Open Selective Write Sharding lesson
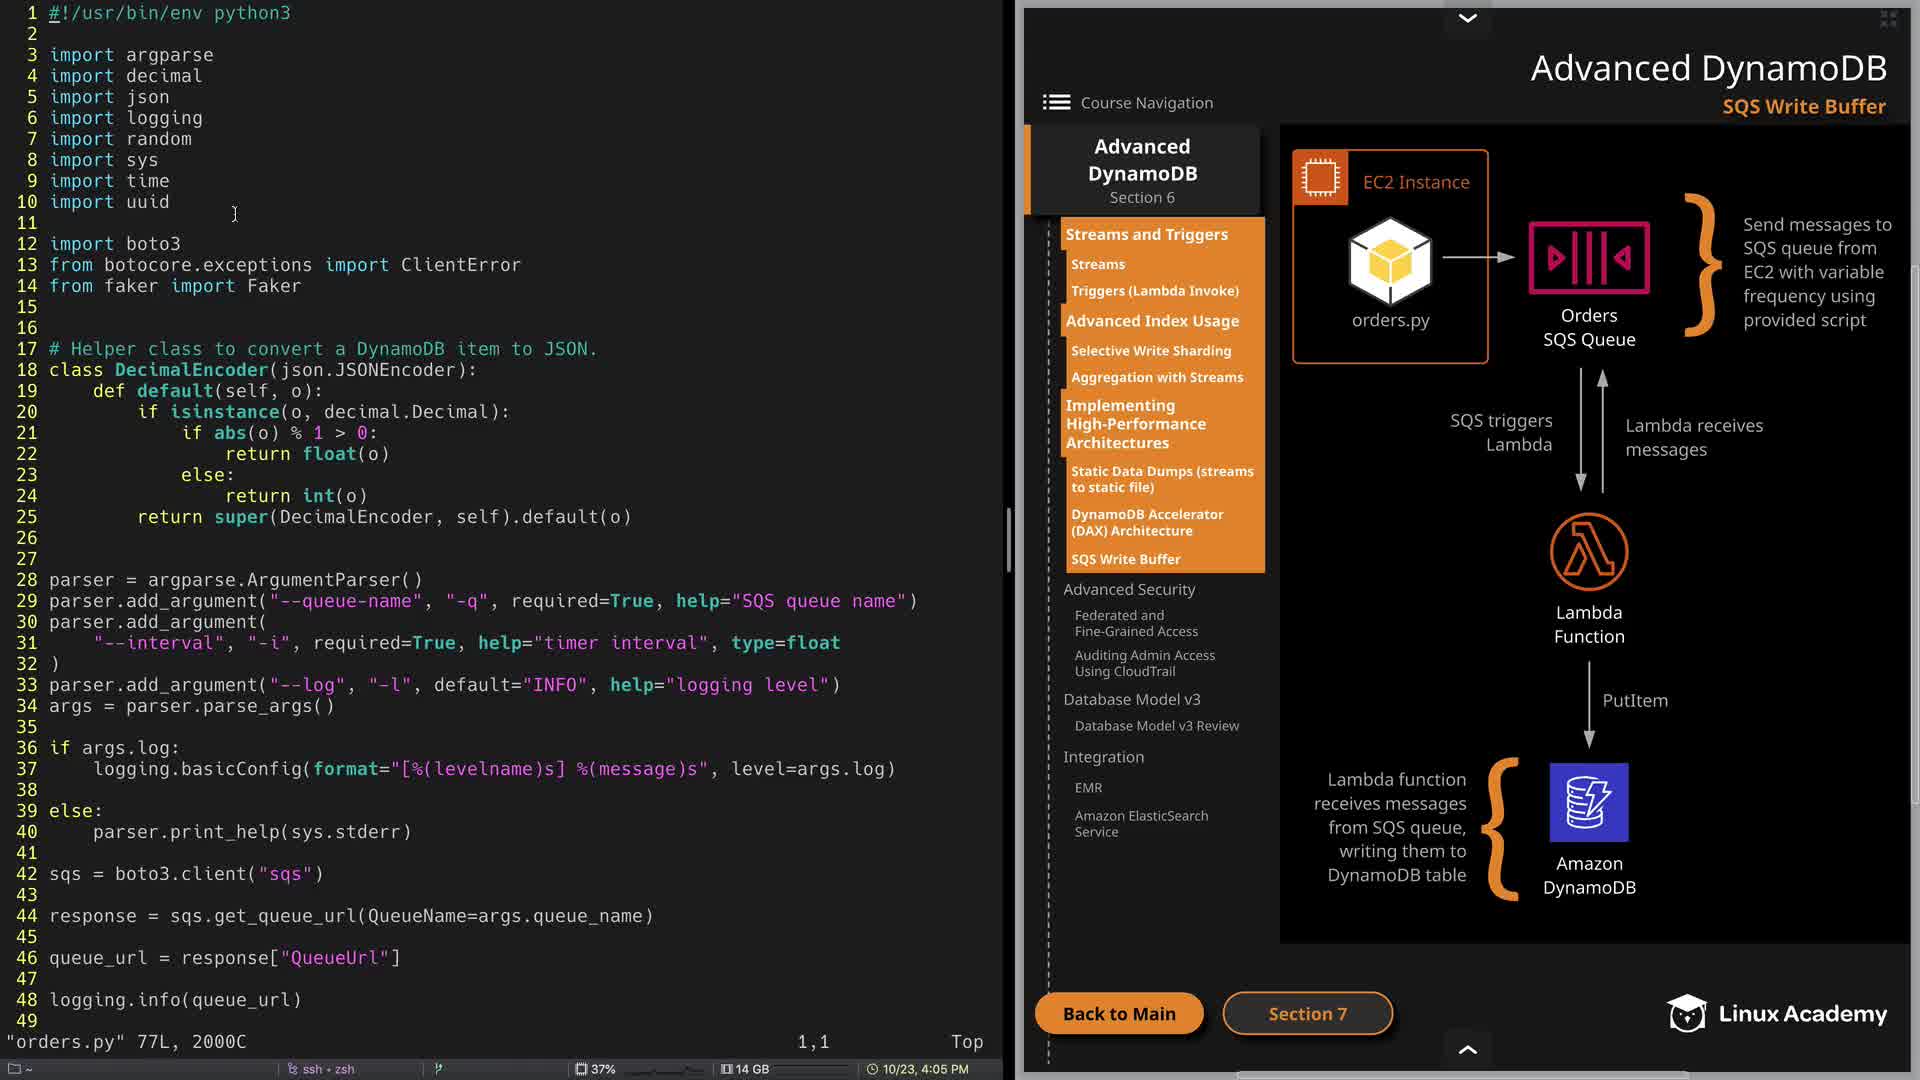This screenshot has height=1080, width=1920. click(x=1150, y=351)
